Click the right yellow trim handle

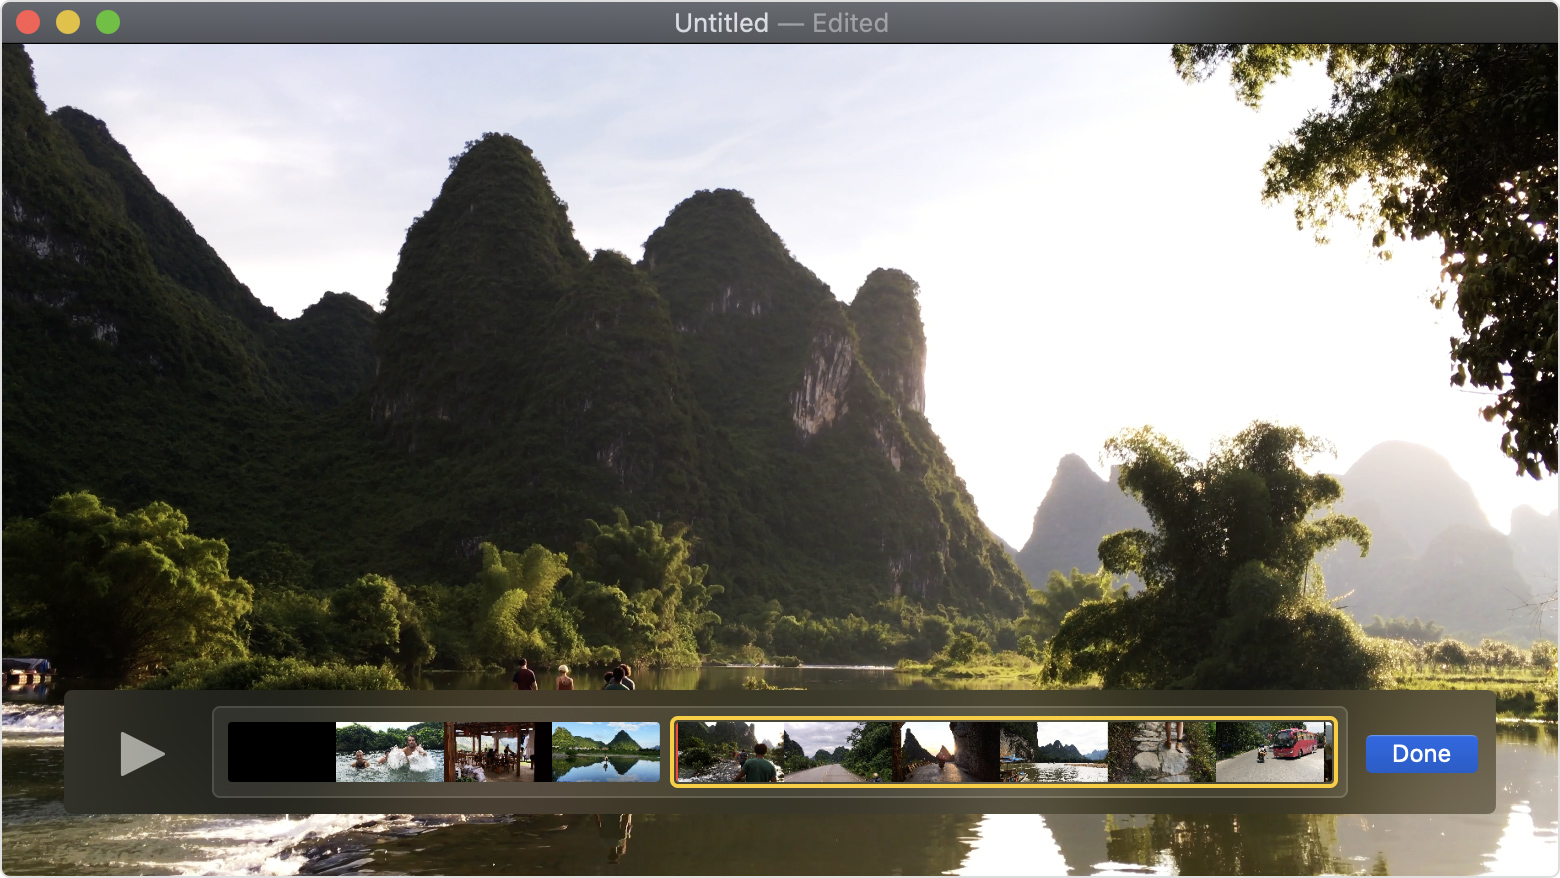pyautogui.click(x=1331, y=754)
